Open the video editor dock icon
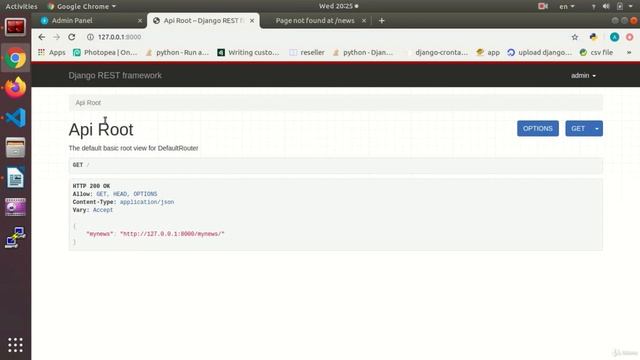The width and height of the screenshot is (640, 360). coord(16,207)
